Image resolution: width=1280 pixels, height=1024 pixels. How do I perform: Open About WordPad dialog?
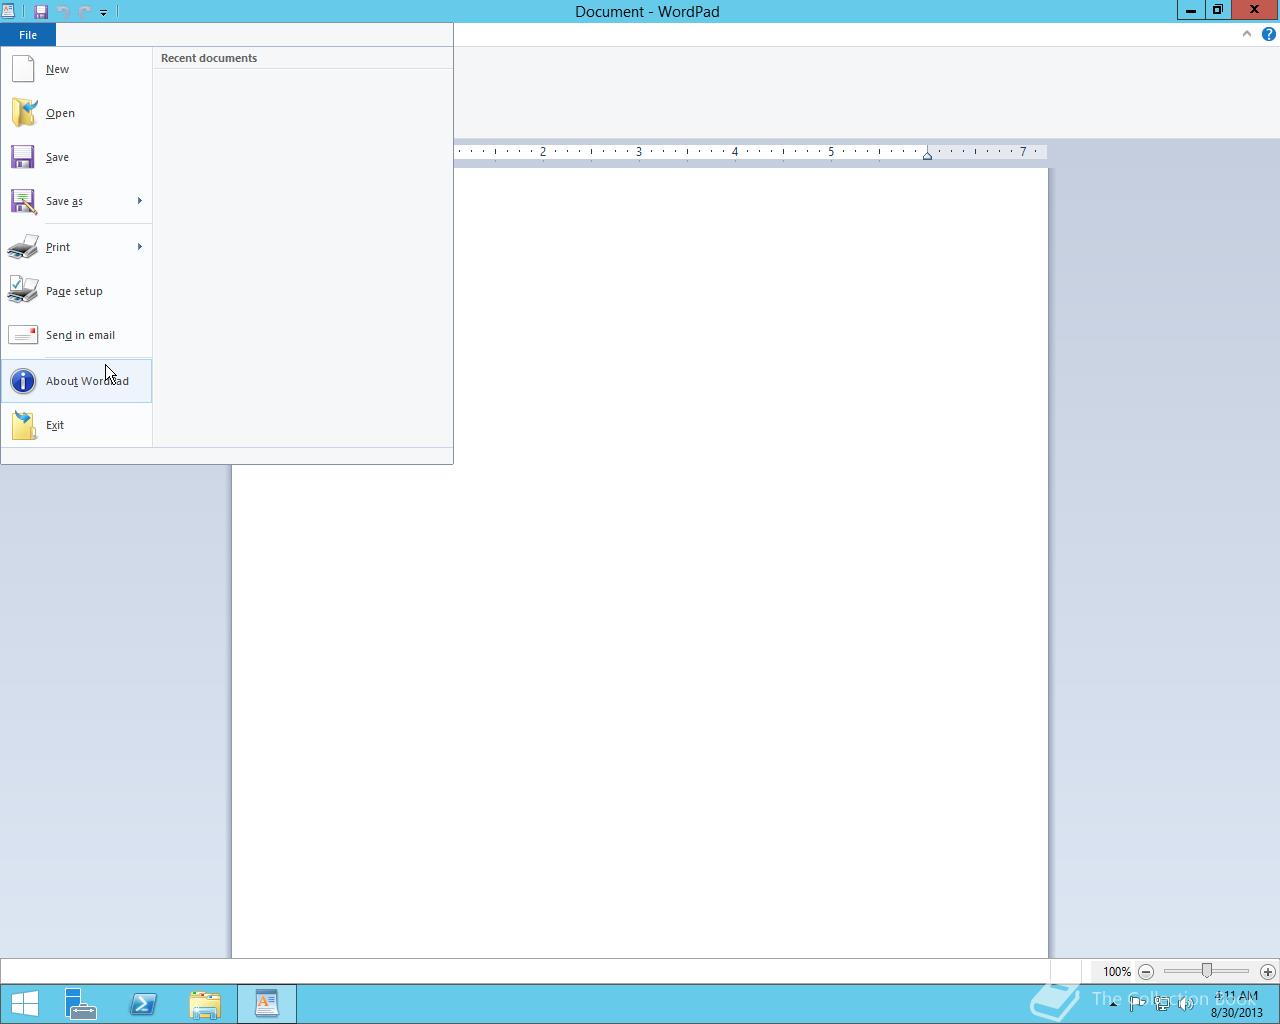(x=76, y=381)
